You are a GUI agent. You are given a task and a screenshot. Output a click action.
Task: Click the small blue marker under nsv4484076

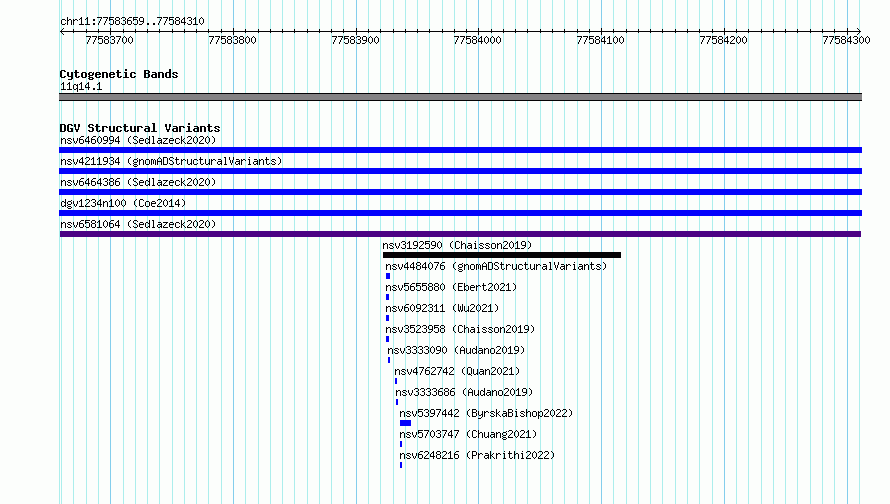(x=388, y=276)
